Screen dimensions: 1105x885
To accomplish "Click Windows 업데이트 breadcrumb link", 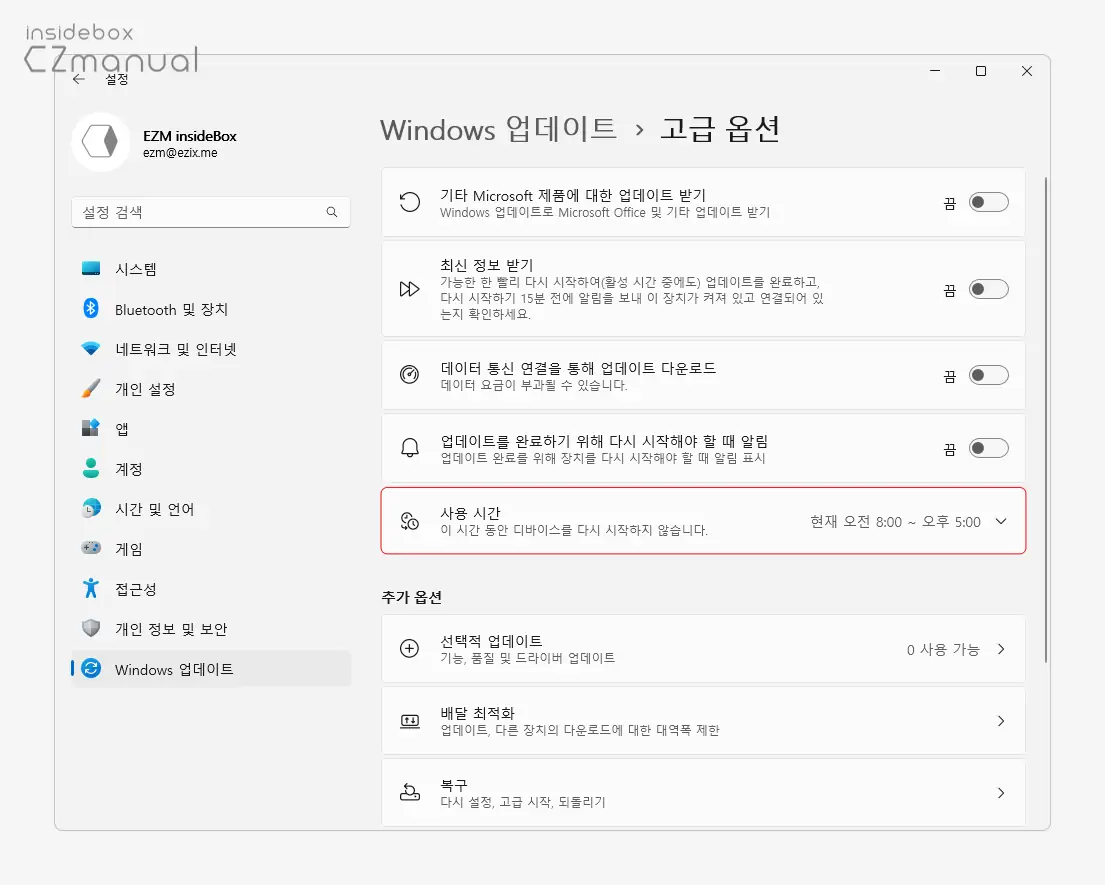I will pos(499,130).
